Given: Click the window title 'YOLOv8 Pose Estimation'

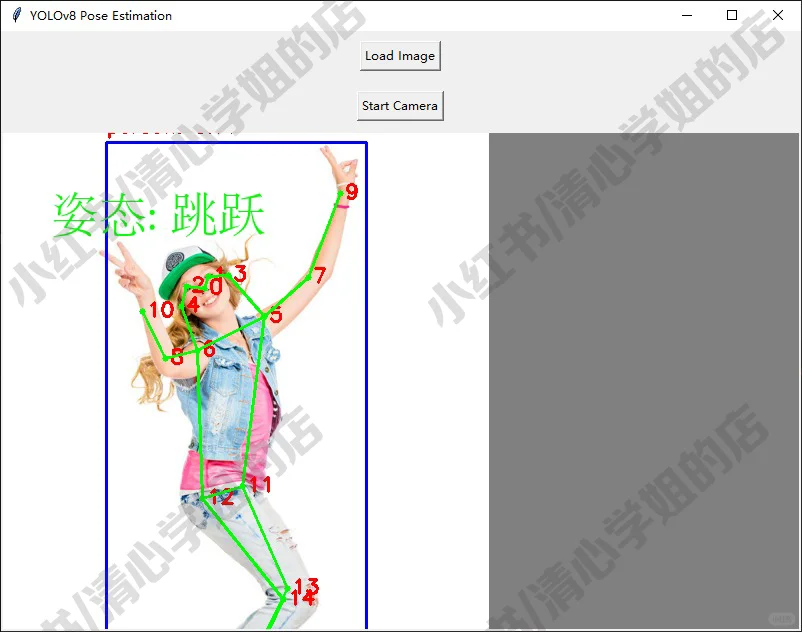Looking at the screenshot, I should pos(101,16).
